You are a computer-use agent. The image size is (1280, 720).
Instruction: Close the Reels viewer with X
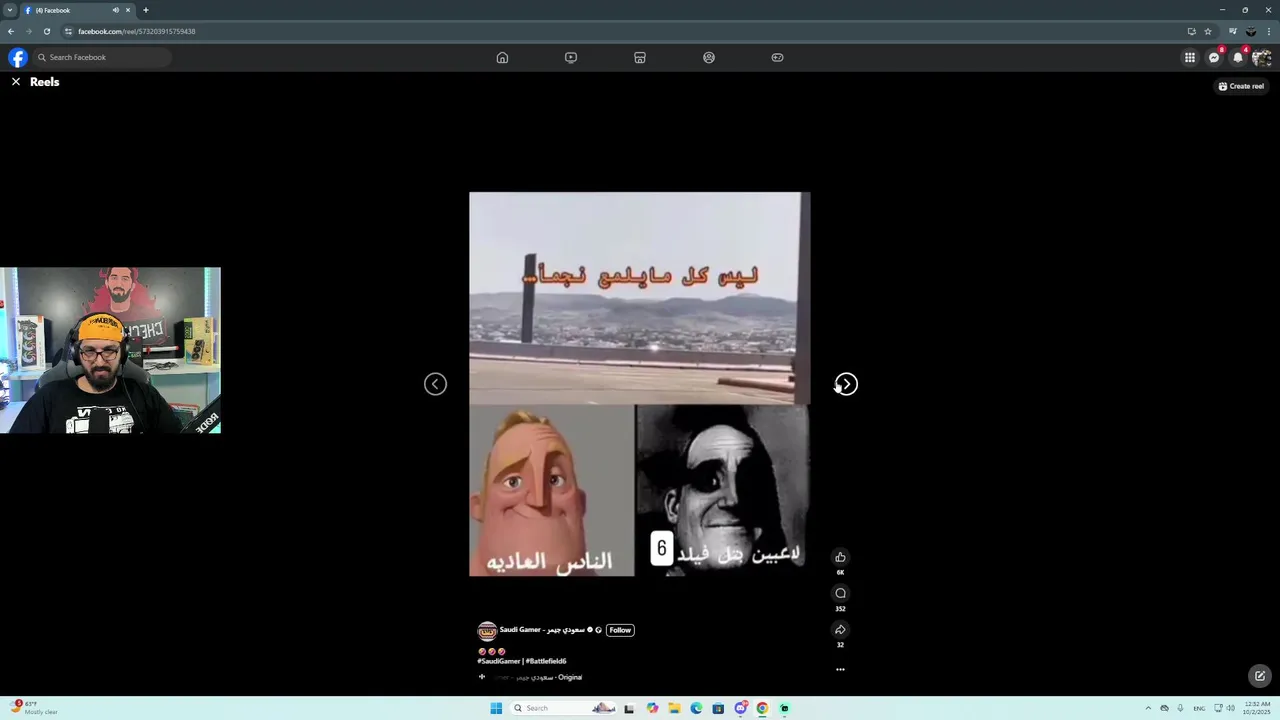(x=16, y=82)
